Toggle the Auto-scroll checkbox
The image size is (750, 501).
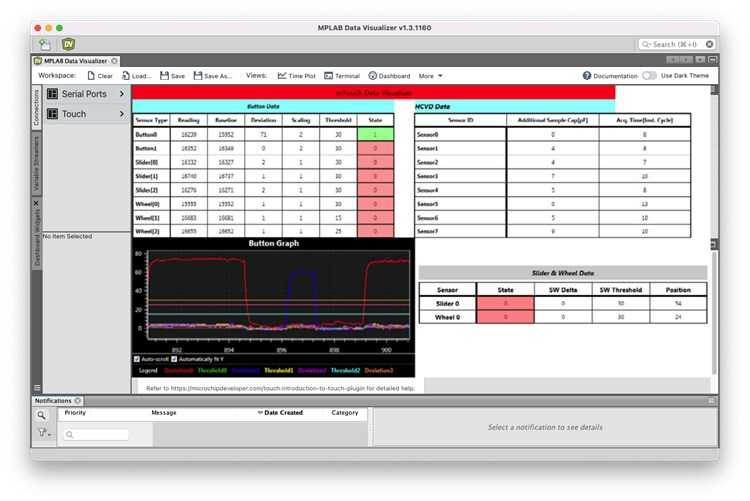click(x=137, y=359)
